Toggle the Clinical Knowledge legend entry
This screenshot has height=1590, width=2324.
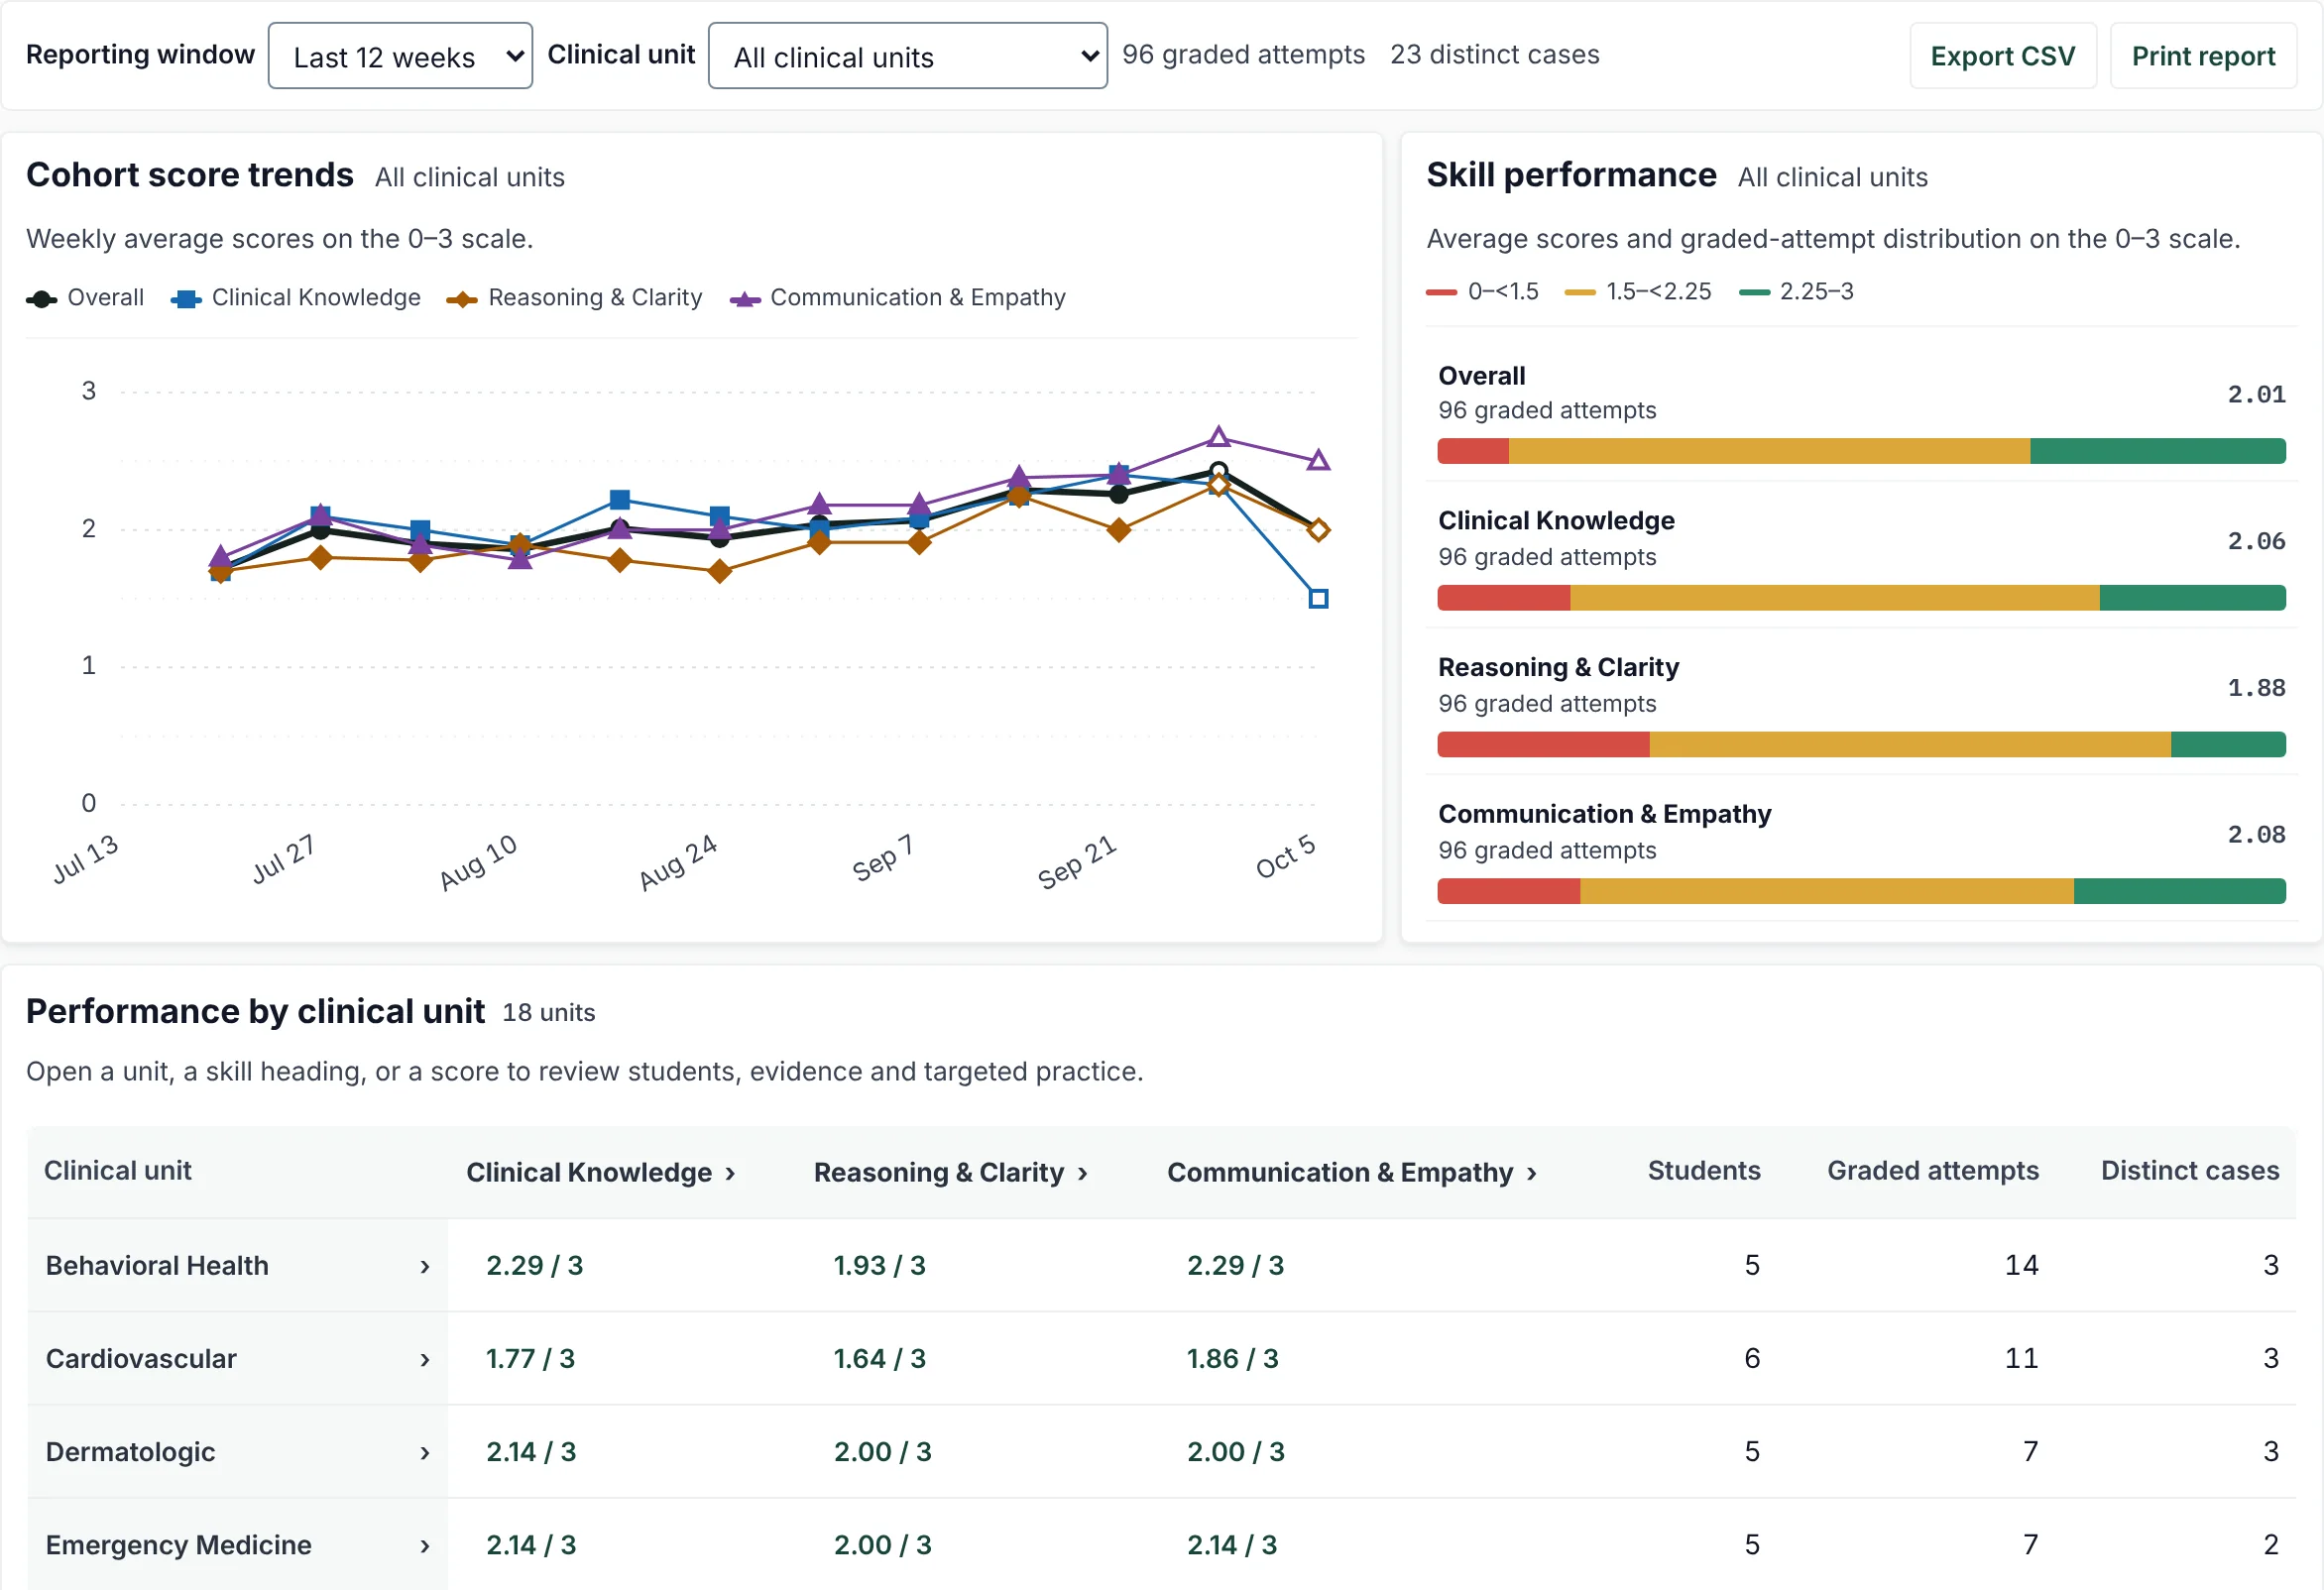tap(296, 298)
